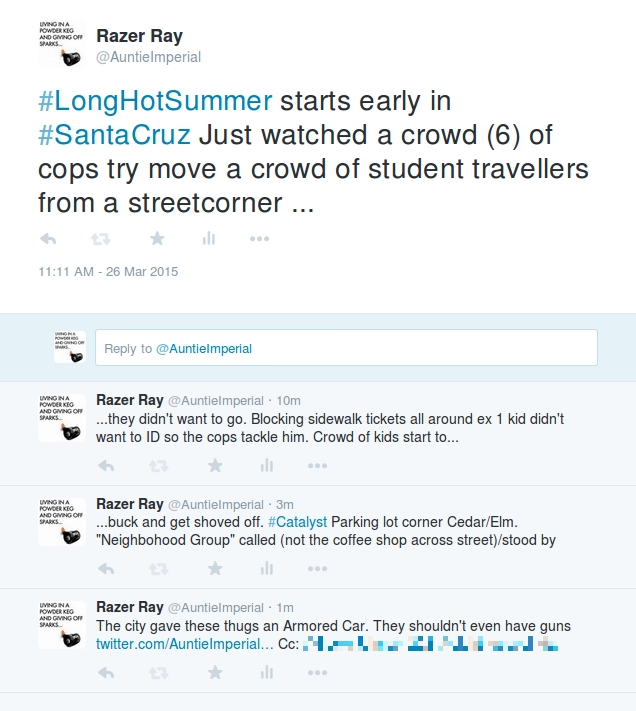This screenshot has width=636, height=711.
Task: Reply to the "they didn't want to go" tweet
Action: [105, 466]
